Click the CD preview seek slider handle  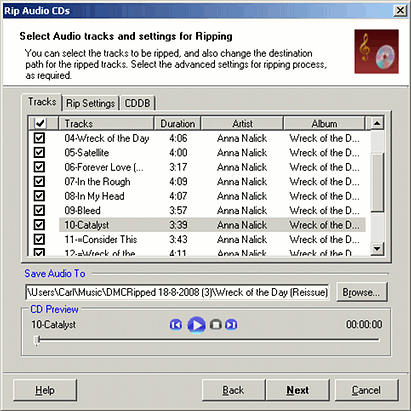point(37,340)
